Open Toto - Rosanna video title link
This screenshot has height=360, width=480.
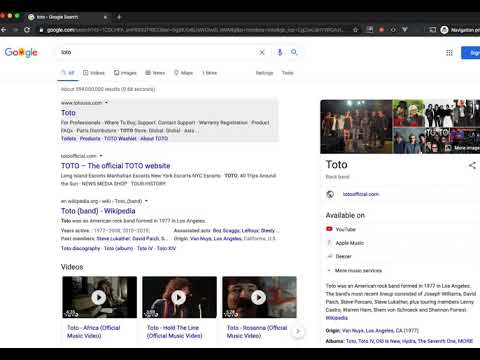click(x=257, y=332)
